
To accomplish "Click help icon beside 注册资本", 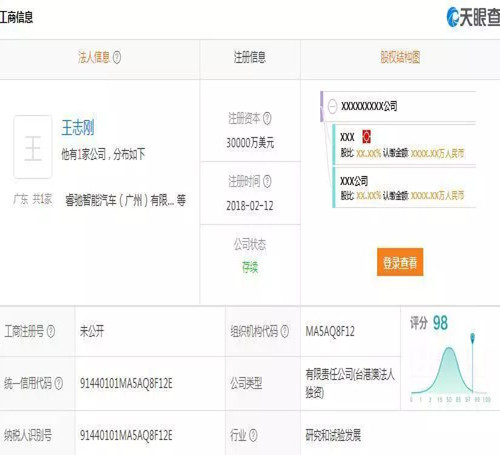I will pos(267,118).
